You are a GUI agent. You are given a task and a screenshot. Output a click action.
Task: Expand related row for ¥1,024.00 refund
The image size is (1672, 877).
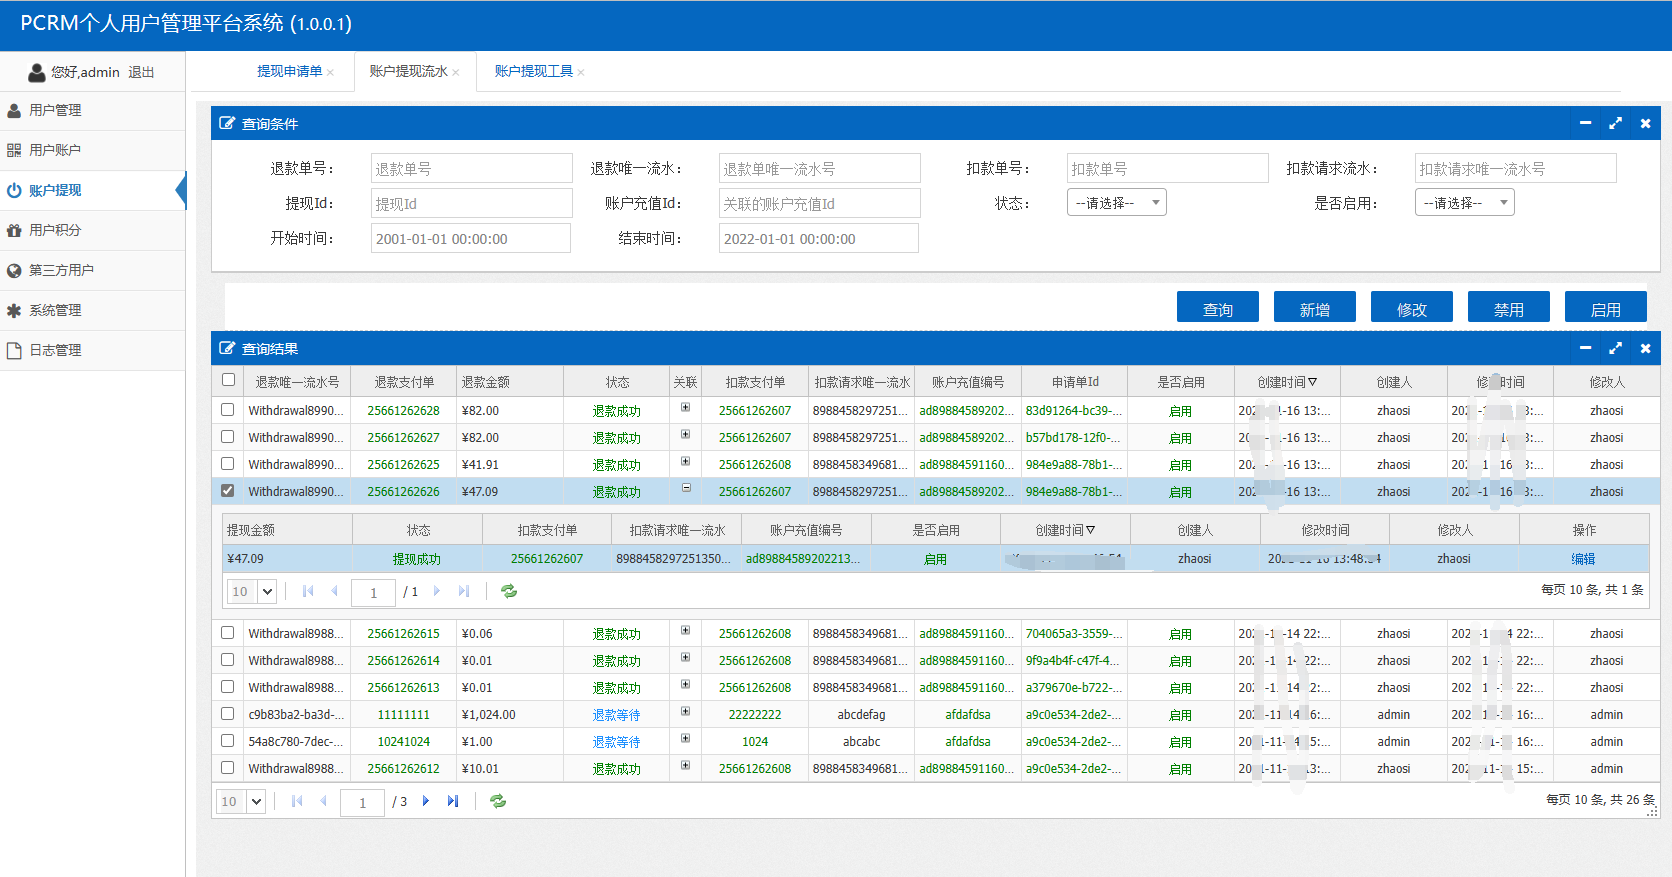pyautogui.click(x=685, y=711)
